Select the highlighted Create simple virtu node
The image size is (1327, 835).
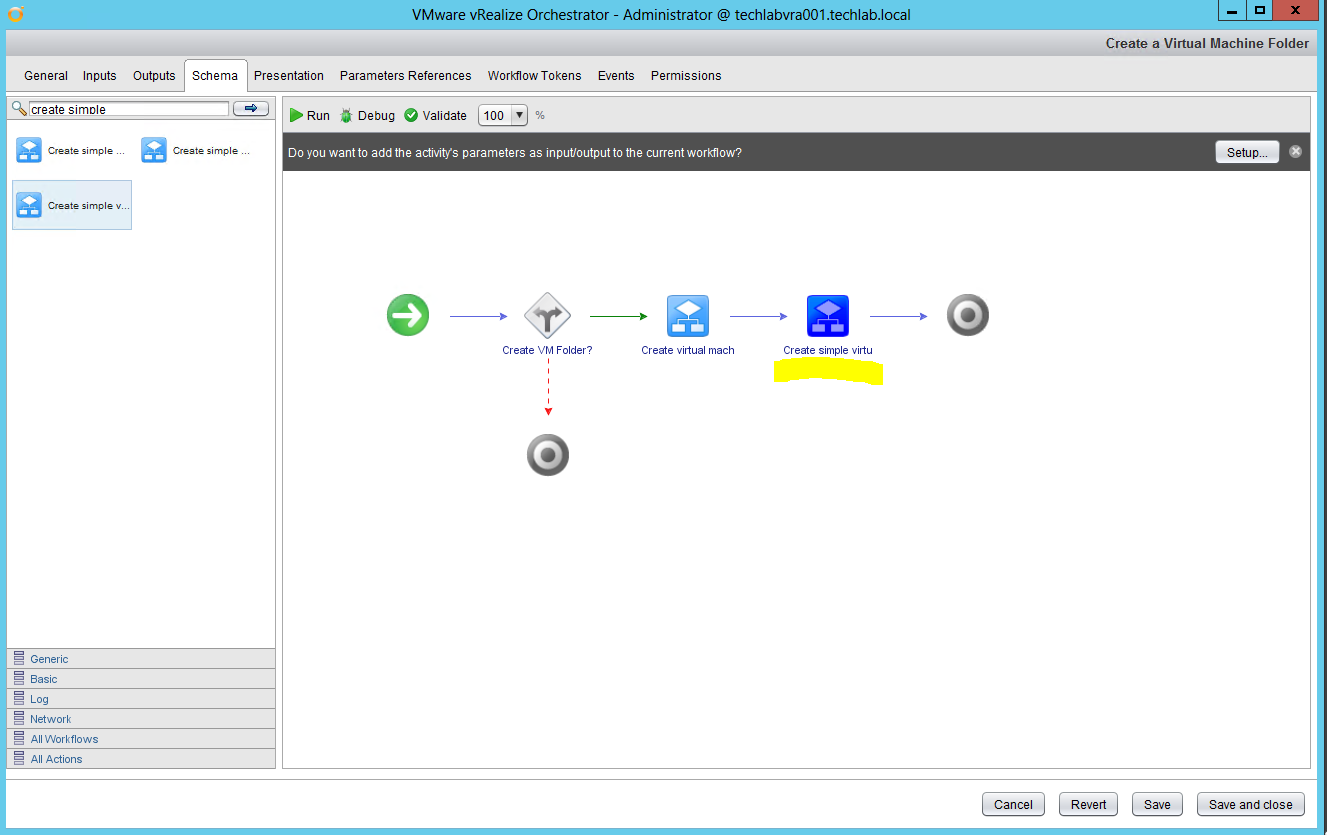click(x=828, y=316)
